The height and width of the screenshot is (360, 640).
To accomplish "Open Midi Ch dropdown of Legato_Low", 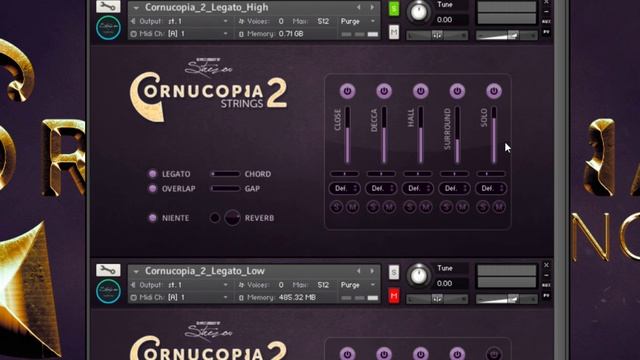I will point(180,298).
